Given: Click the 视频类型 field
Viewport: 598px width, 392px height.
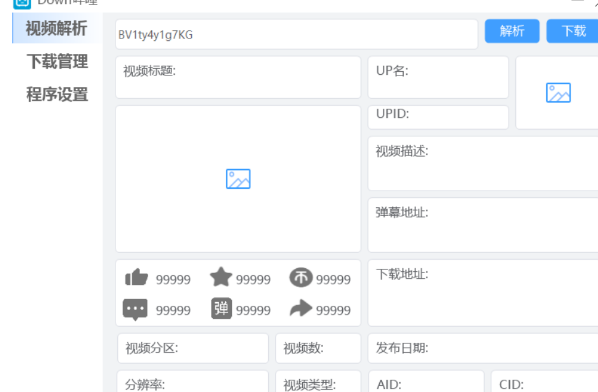Looking at the screenshot, I should click(x=318, y=382).
